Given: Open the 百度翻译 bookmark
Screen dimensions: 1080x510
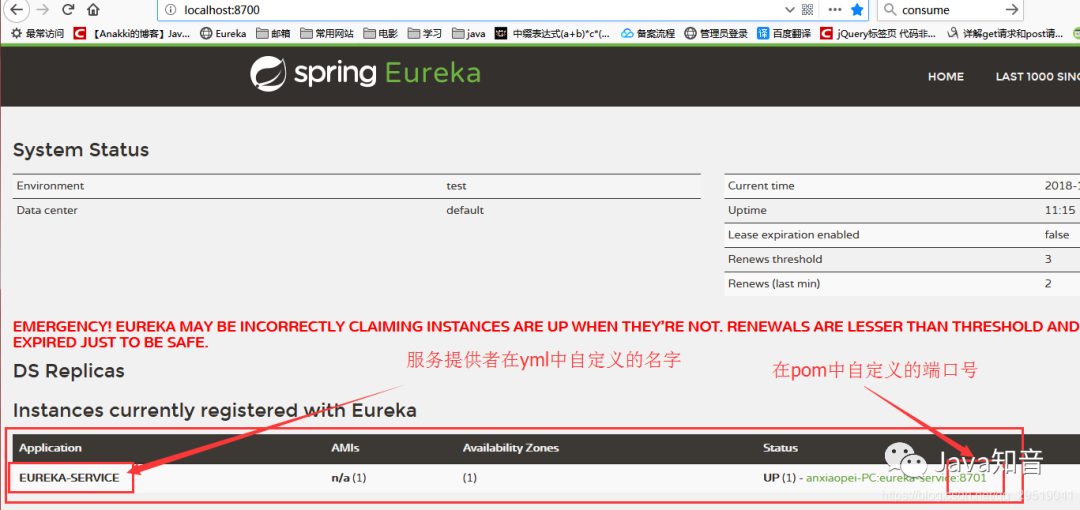Looking at the screenshot, I should coord(784,33).
